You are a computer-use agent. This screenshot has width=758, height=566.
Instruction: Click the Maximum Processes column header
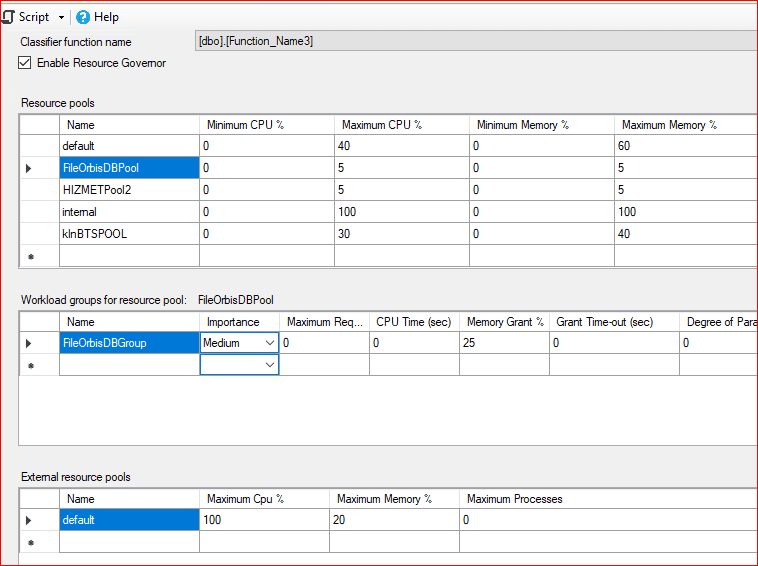pyautogui.click(x=514, y=498)
